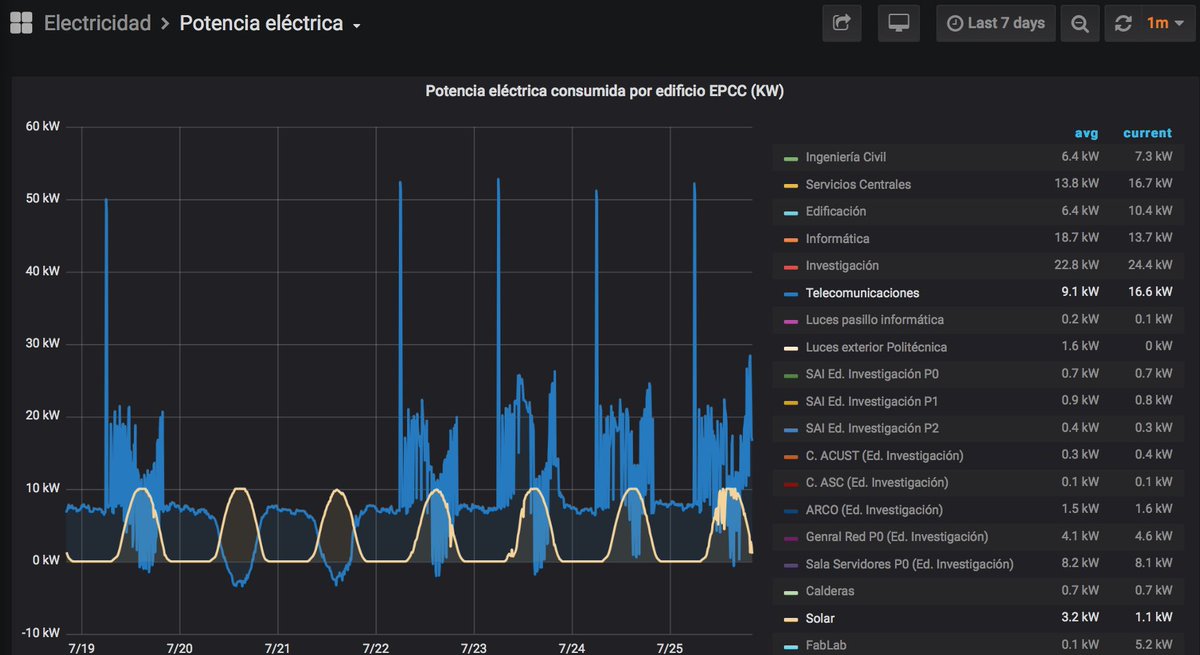Sort legend by avg column
The height and width of the screenshot is (655, 1200).
click(1086, 133)
